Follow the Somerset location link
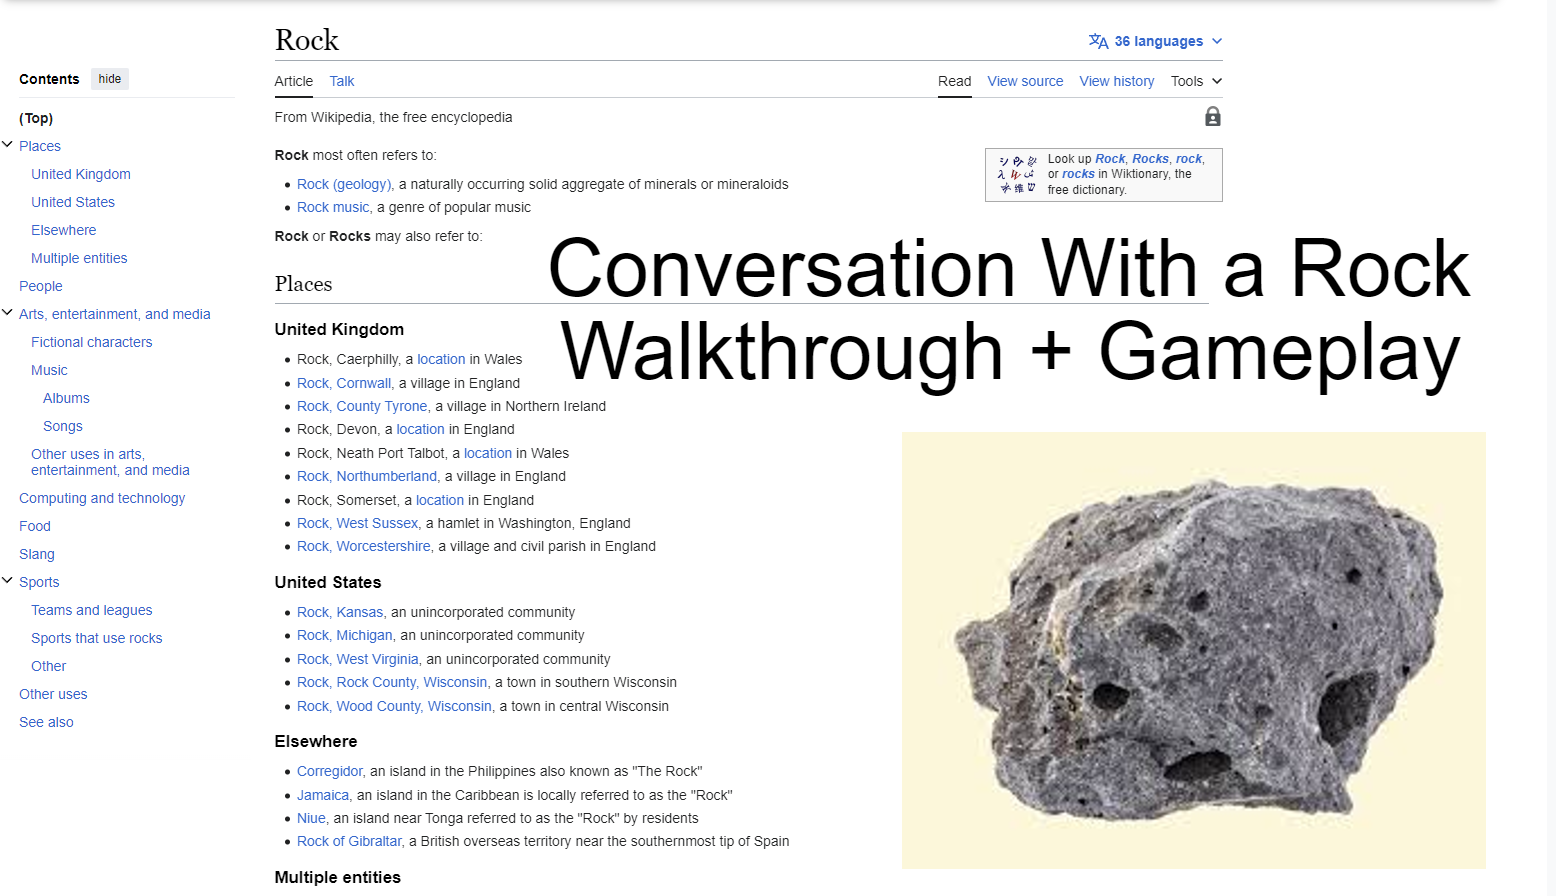 pos(440,500)
